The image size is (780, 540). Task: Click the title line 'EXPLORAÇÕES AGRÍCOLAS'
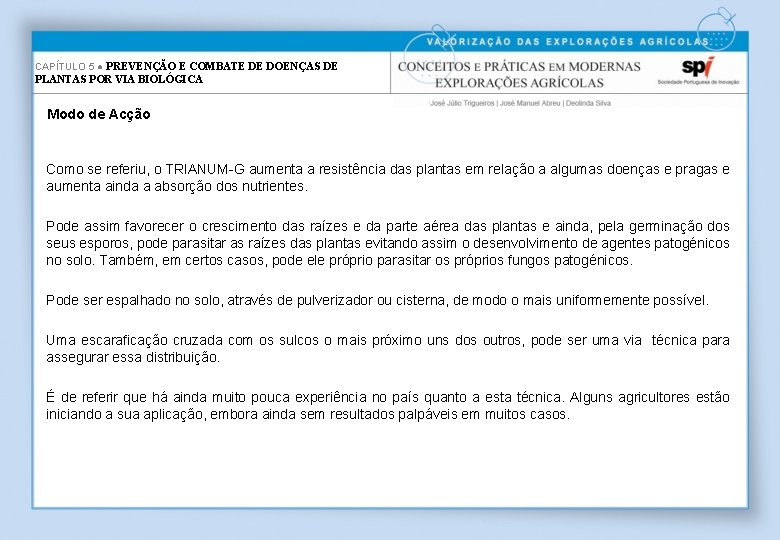[x=519, y=83]
